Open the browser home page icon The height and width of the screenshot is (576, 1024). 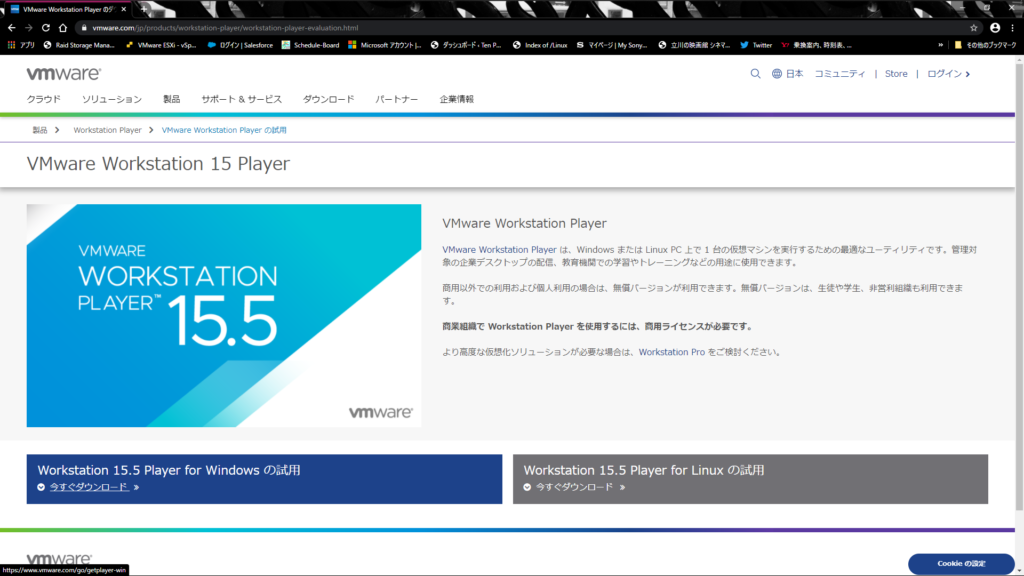coord(63,28)
